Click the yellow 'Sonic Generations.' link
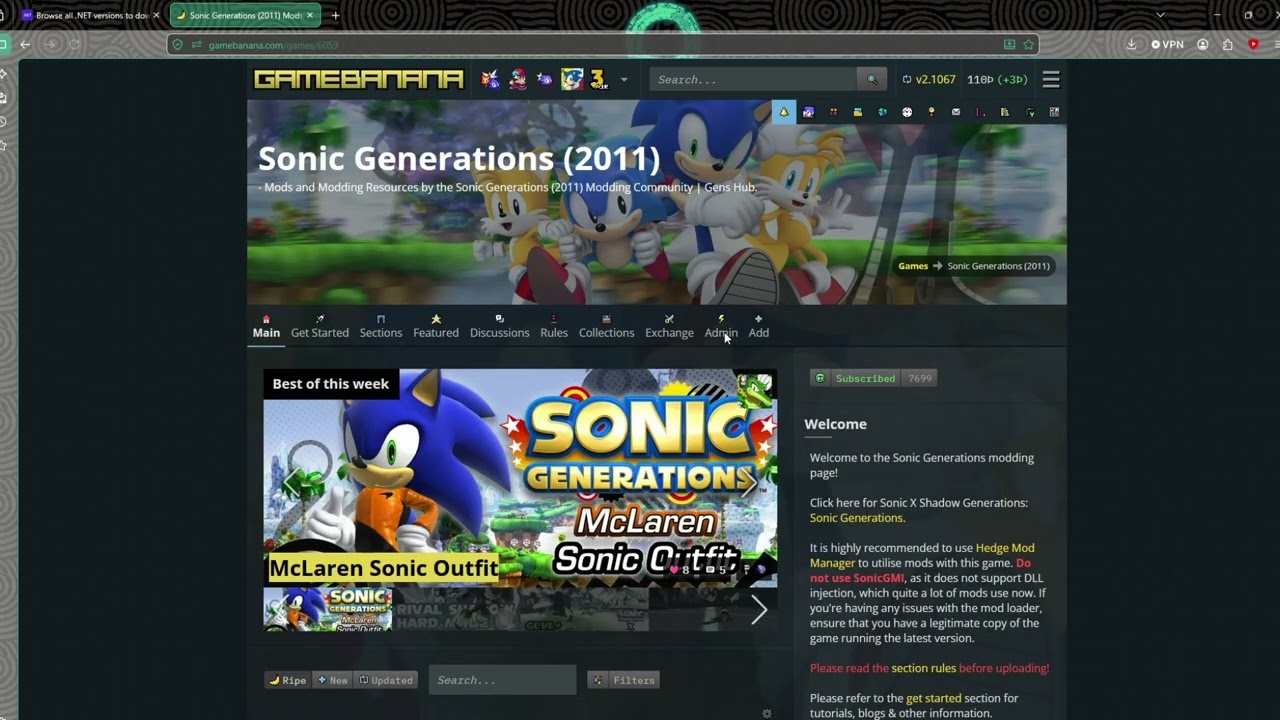This screenshot has height=720, width=1280. (x=857, y=518)
